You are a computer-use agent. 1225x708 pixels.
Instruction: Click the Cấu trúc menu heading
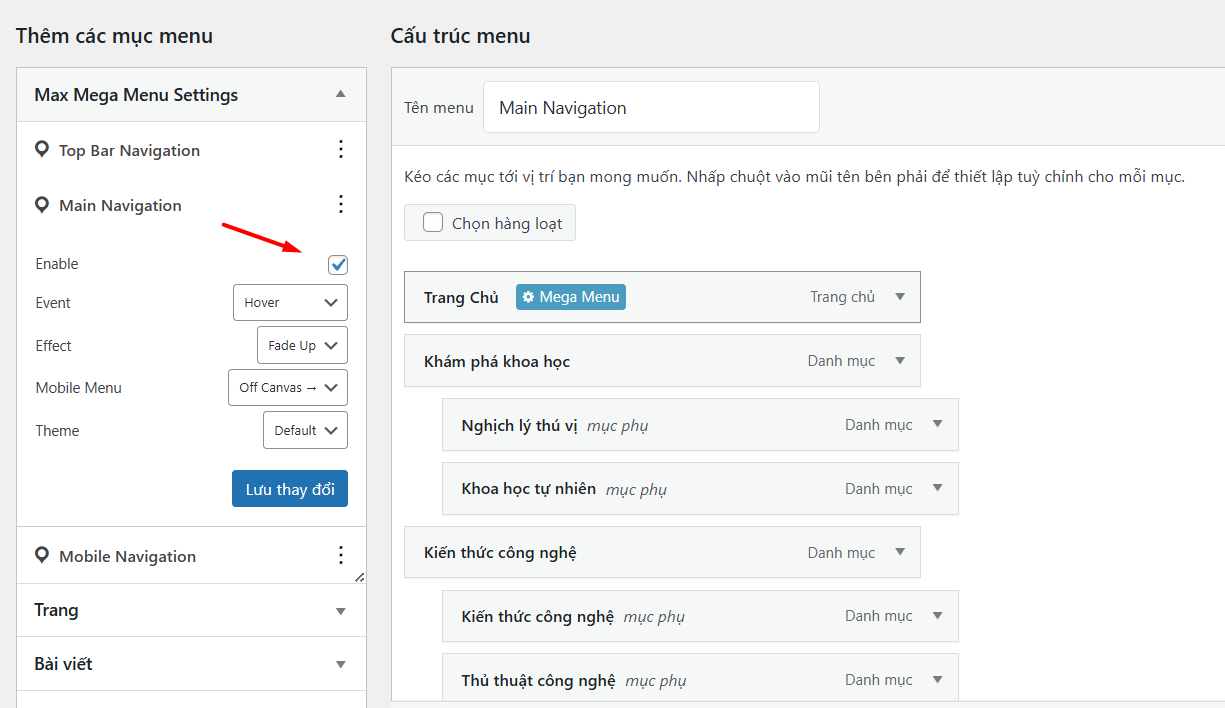pos(460,36)
